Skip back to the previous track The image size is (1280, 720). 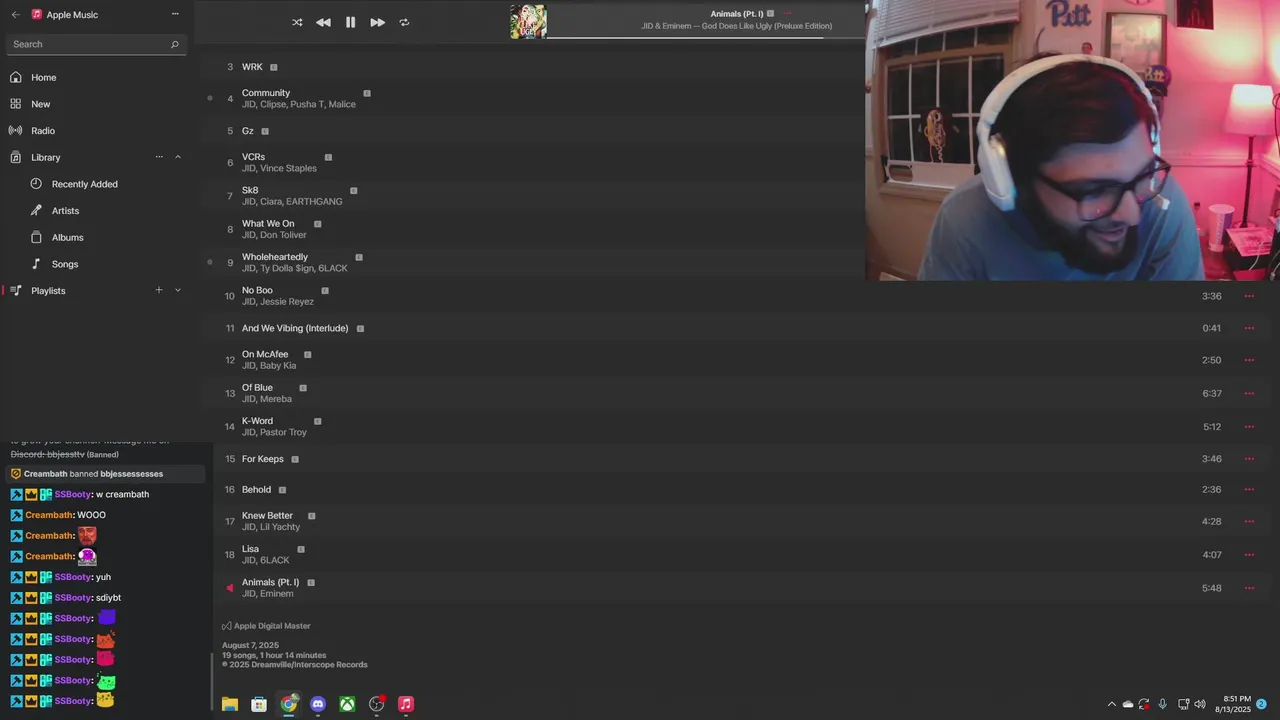[323, 22]
